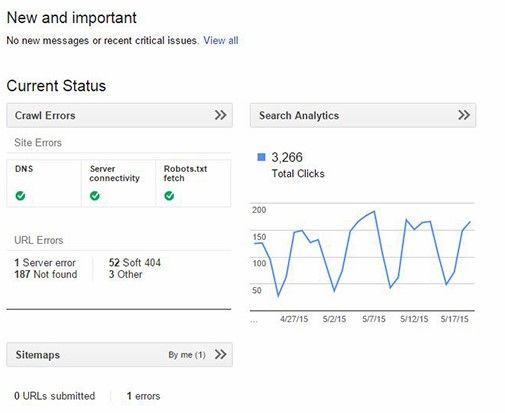
Task: Click the 3 Other URL errors link
Action: coord(125,274)
